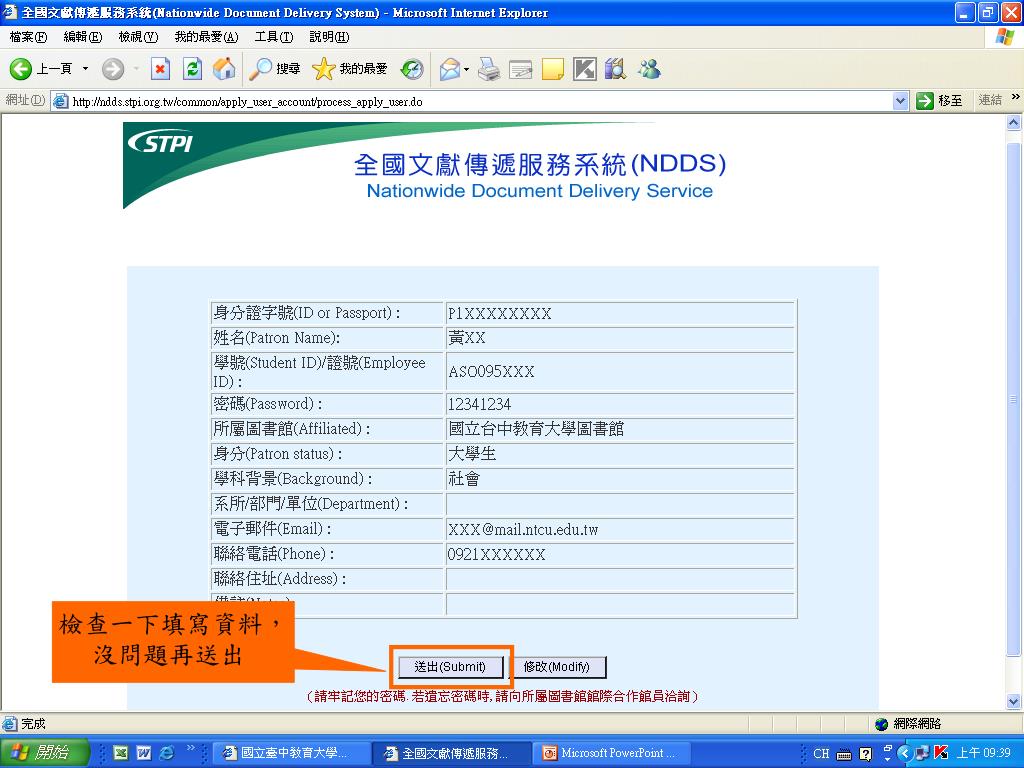Click the email value XXX@mail.ntcu.edu.tw
This screenshot has width=1024, height=768.
tap(523, 530)
